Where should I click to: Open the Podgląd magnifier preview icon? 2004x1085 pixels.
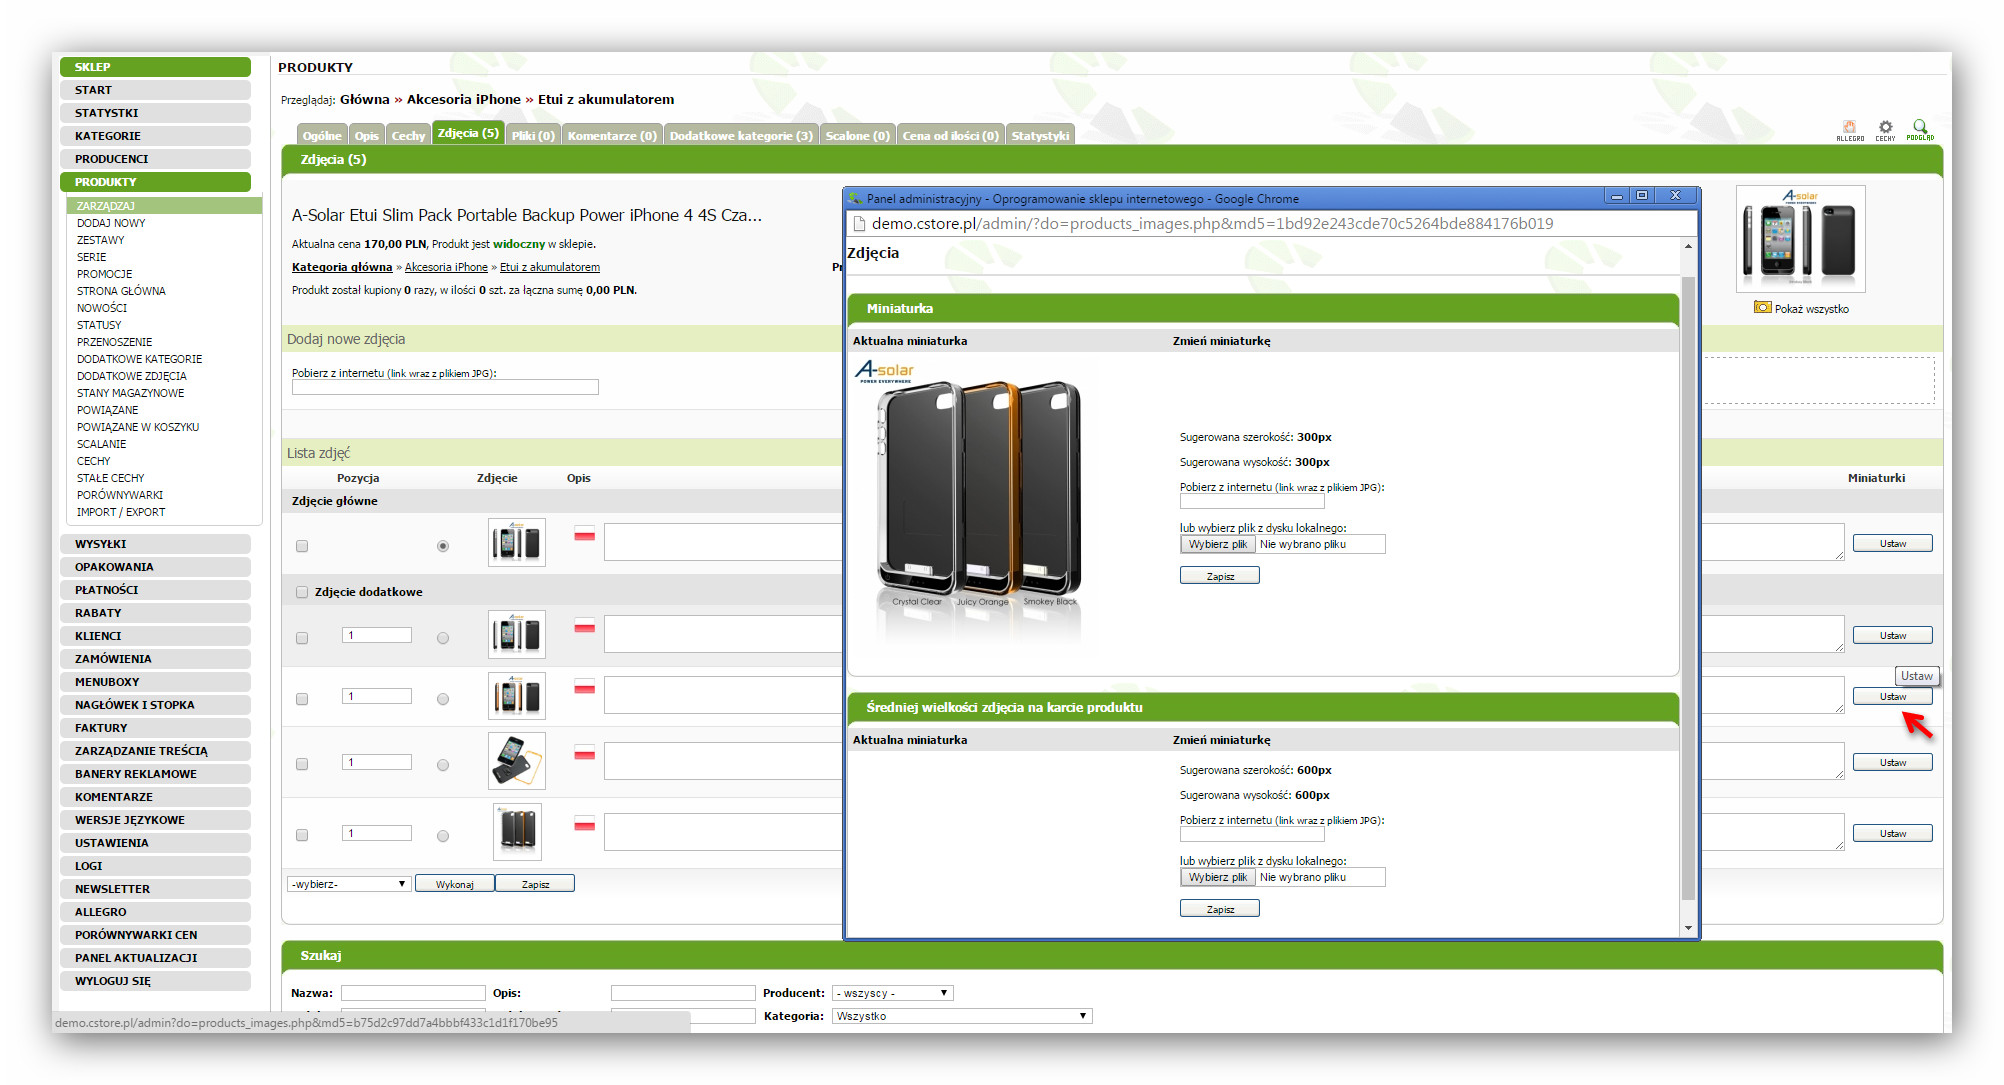pos(1920,130)
